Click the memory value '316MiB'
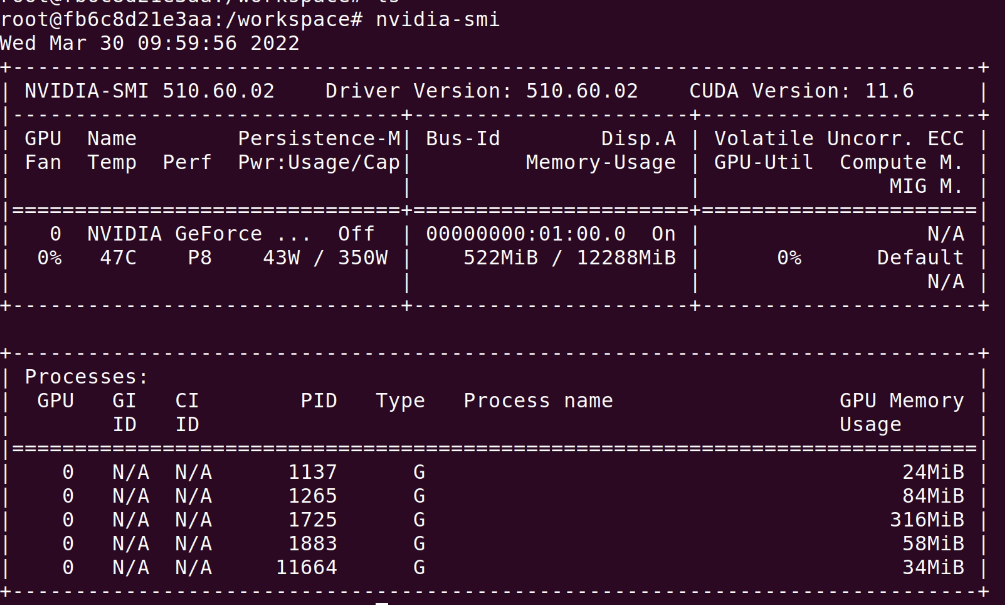Image resolution: width=1005 pixels, height=605 pixels. [x=927, y=520]
